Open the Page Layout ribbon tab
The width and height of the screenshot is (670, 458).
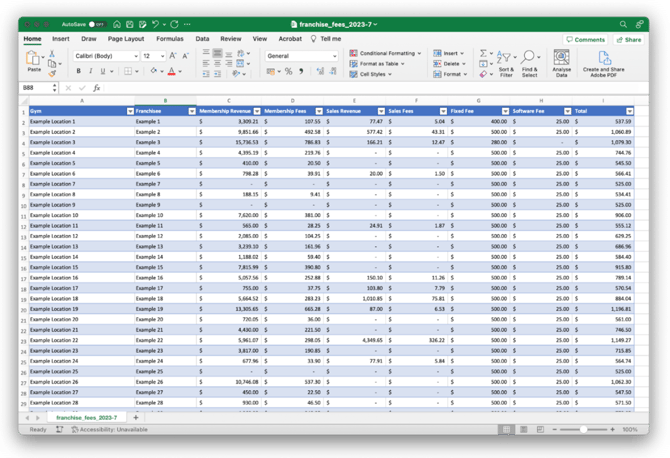tap(126, 39)
